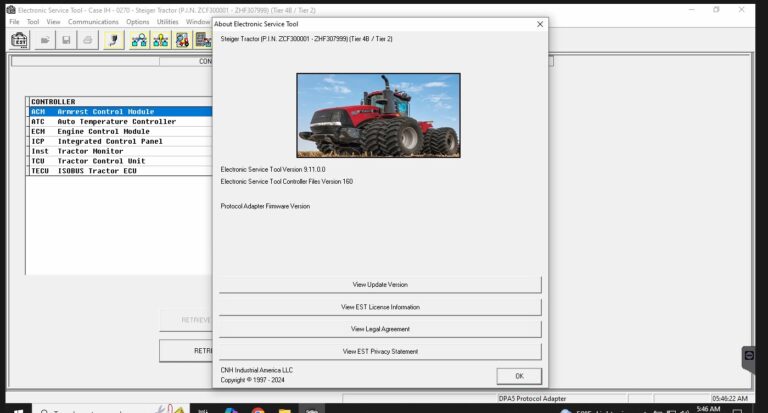Click the Save toolbar icon
Viewport: 768px width, 413px height.
pos(66,40)
